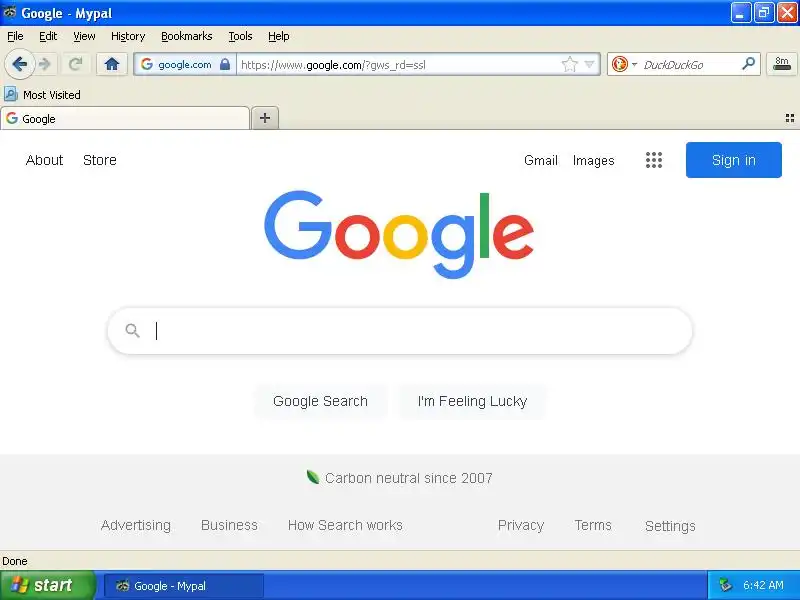This screenshot has width=800, height=600.
Task: Click Google - Mypal taskbar button
Action: click(x=184, y=586)
